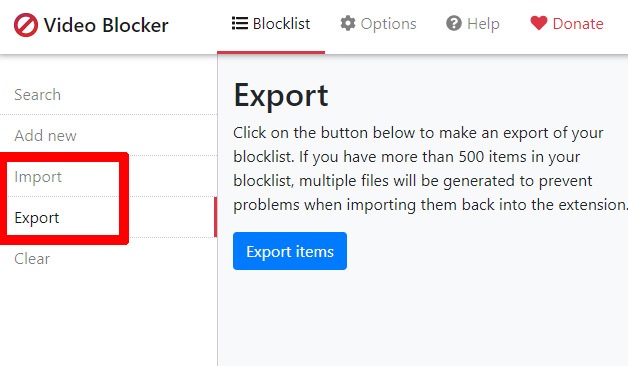Click the blue Export items button
The width and height of the screenshot is (628, 366).
coord(290,251)
